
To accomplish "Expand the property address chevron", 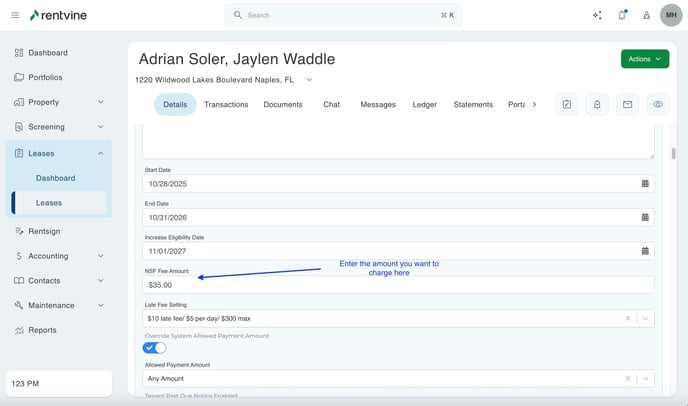I will 309,80.
